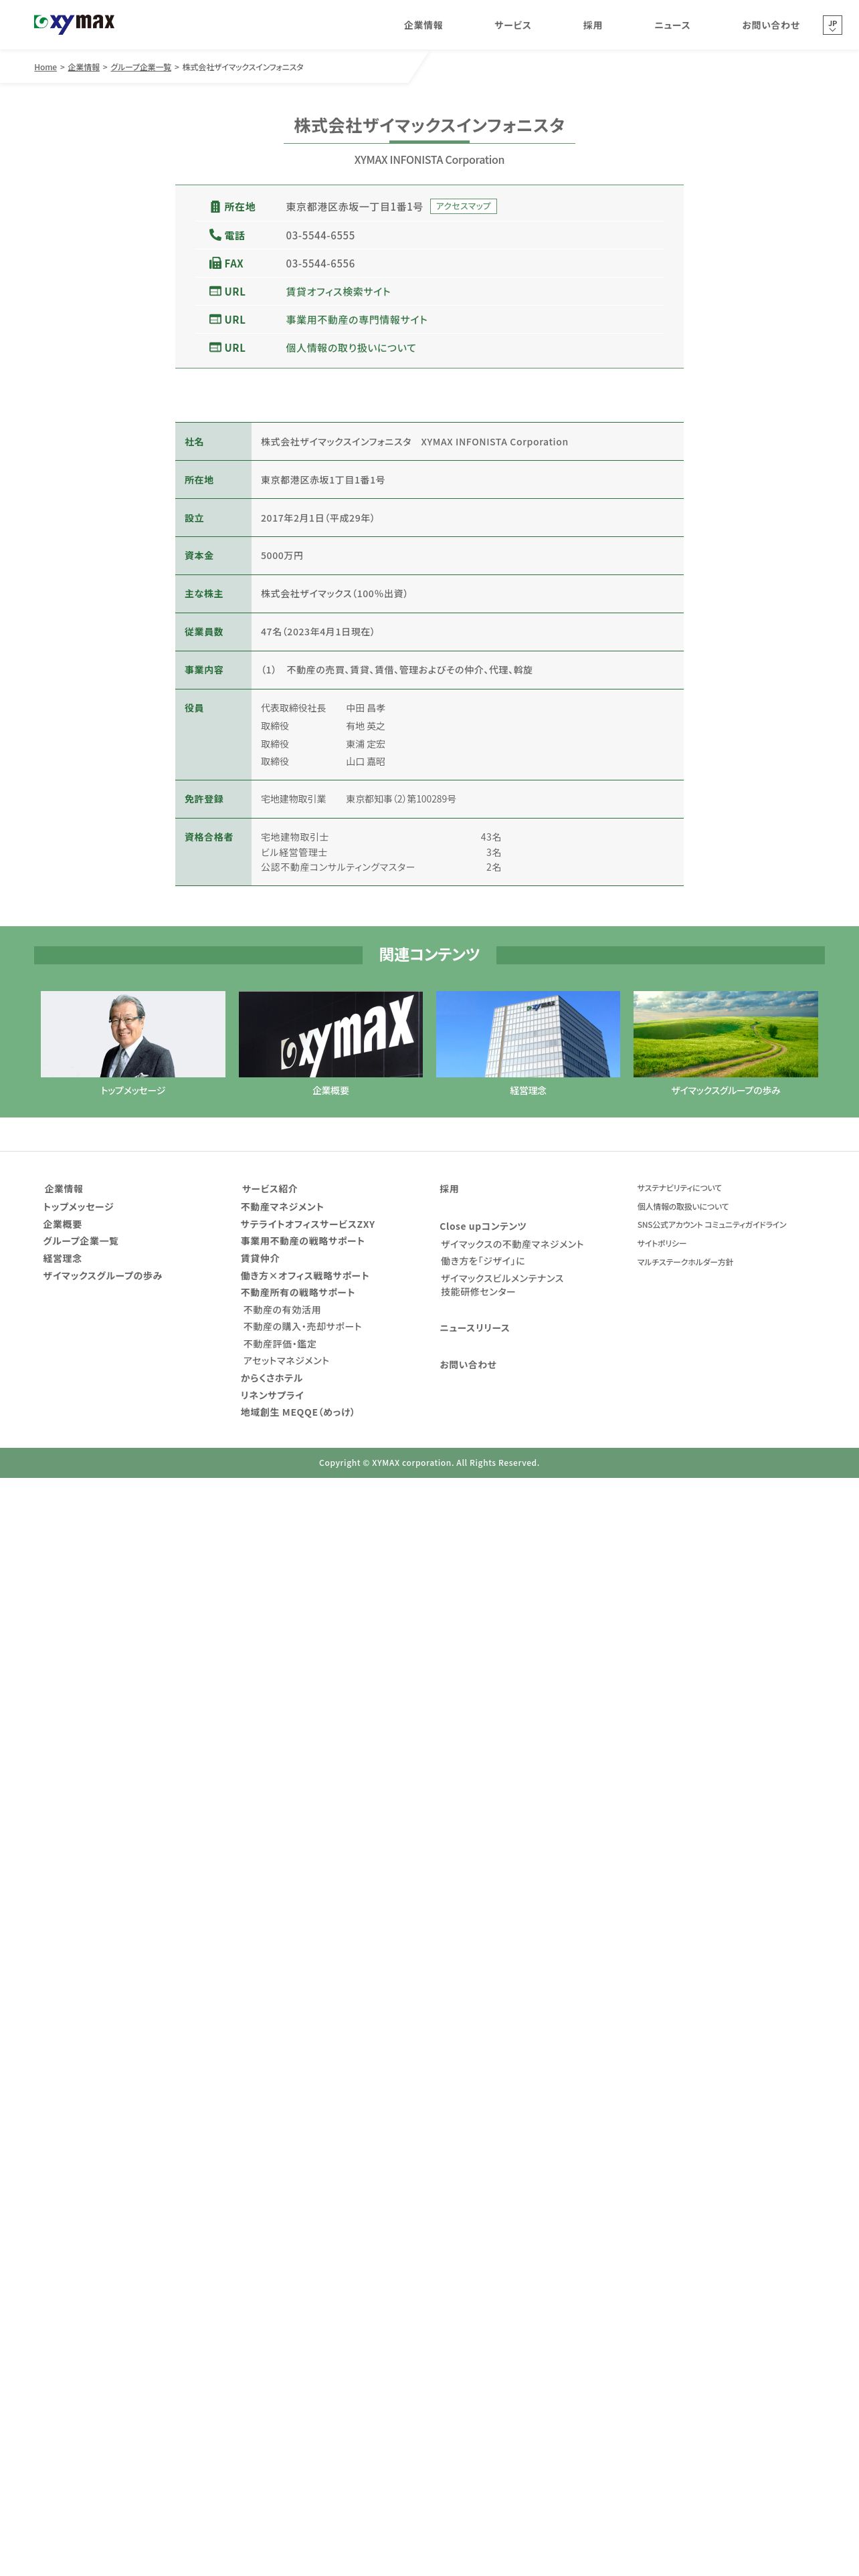Open footer サテライトオフィスサービスZXY link

point(307,1224)
